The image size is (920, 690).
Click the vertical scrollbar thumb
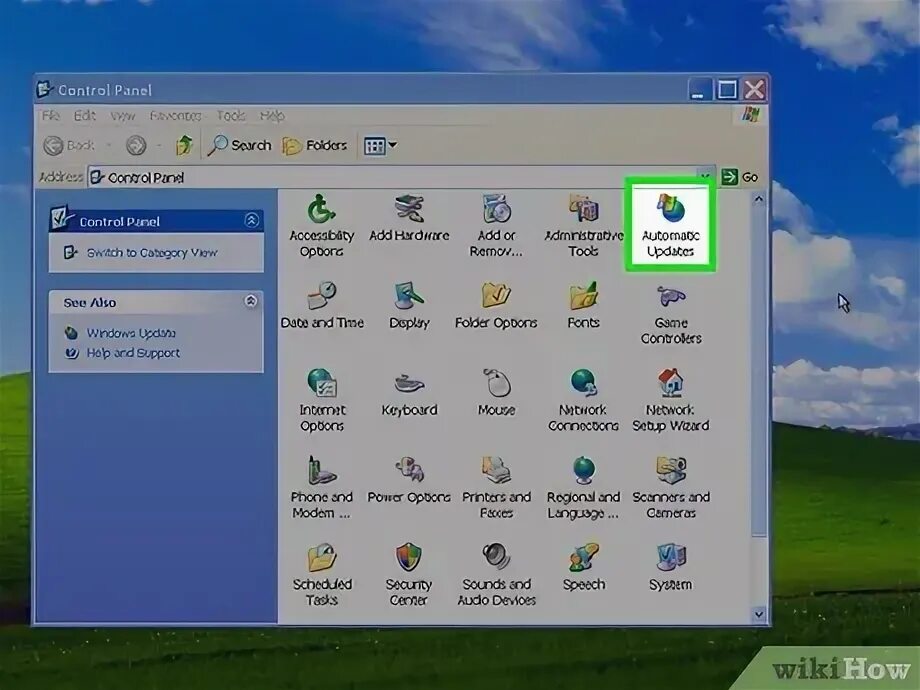pyautogui.click(x=759, y=371)
